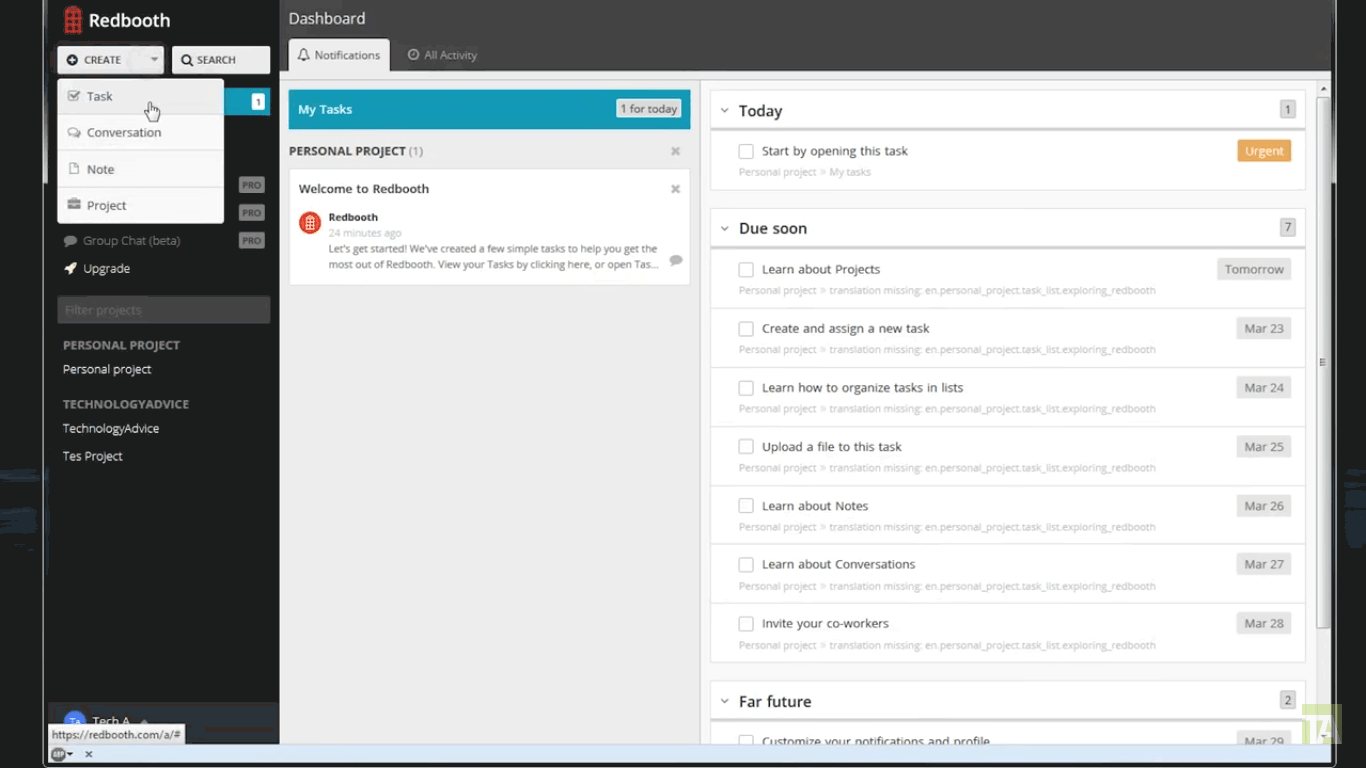The height and width of the screenshot is (768, 1366).
Task: Open Tes Project in the sidebar
Action: (93, 456)
